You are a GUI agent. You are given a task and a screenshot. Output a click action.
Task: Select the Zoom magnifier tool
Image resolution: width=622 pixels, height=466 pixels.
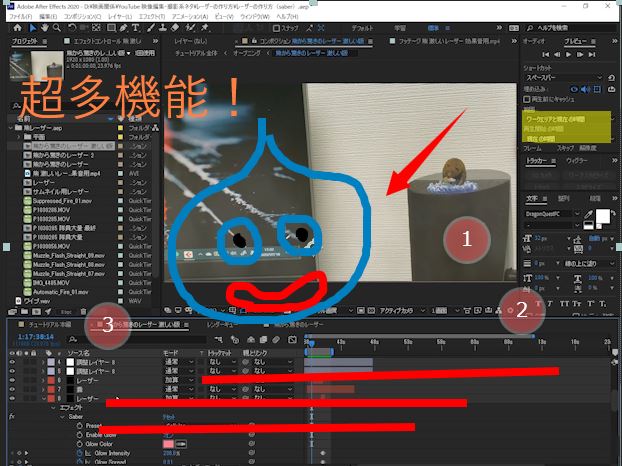click(x=57, y=28)
